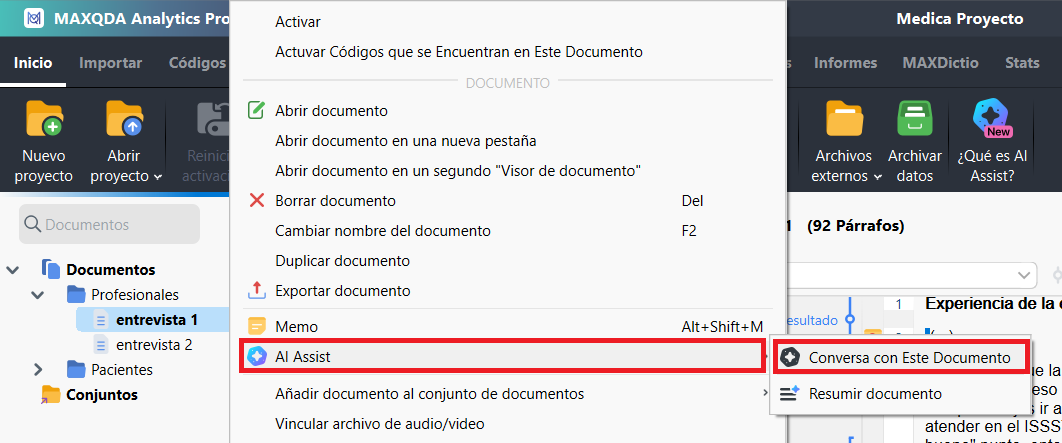The image size is (1062, 443).
Task: Click the Exportar documento upload icon
Action: point(257,291)
